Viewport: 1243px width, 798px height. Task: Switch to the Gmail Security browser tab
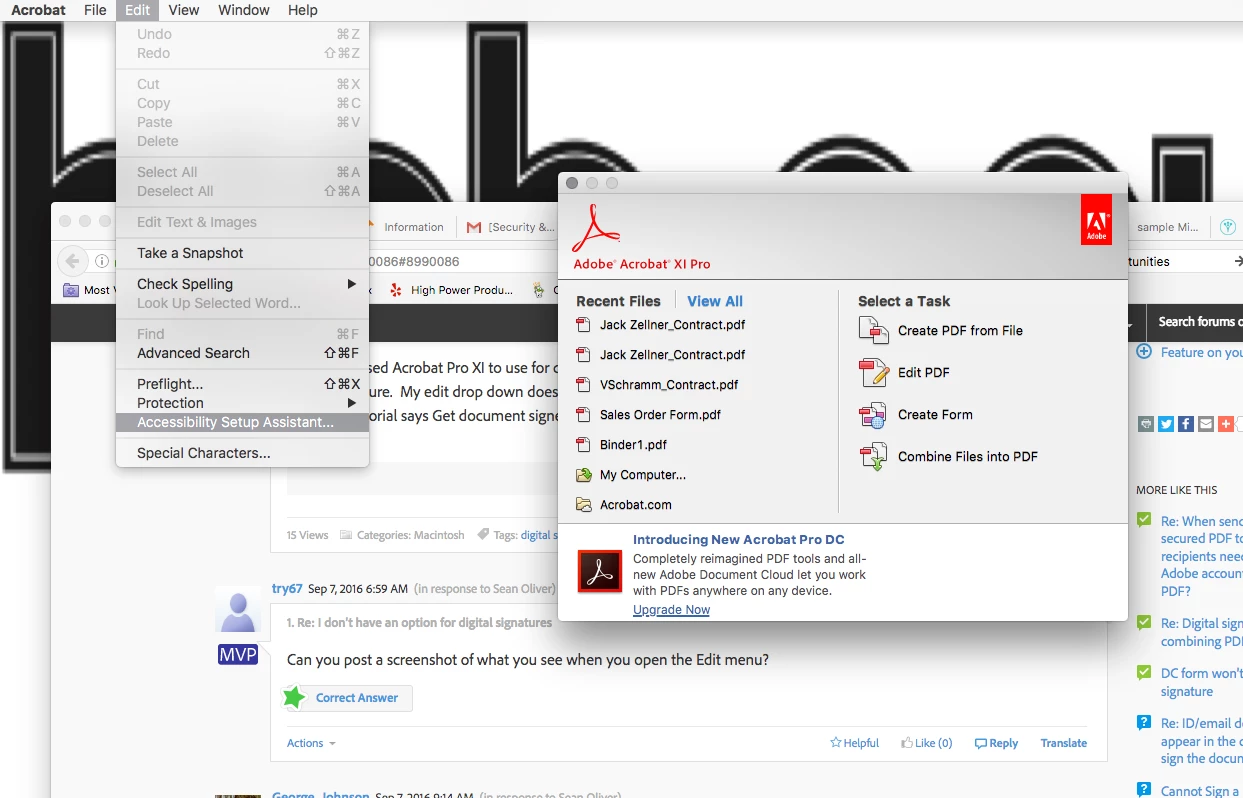point(510,227)
